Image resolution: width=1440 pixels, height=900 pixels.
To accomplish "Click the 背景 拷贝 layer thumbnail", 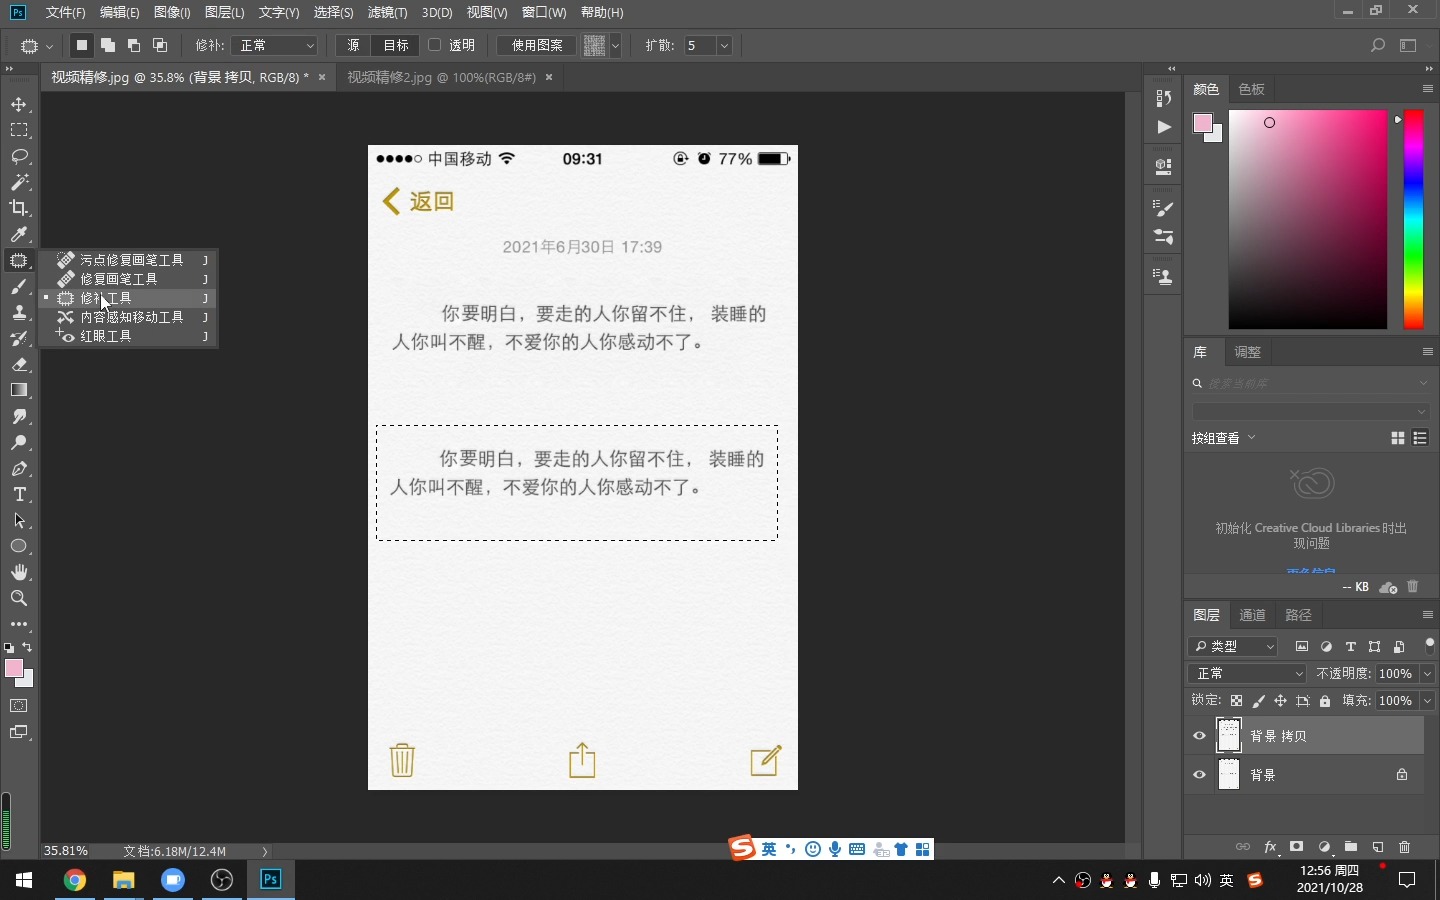I will [x=1229, y=736].
